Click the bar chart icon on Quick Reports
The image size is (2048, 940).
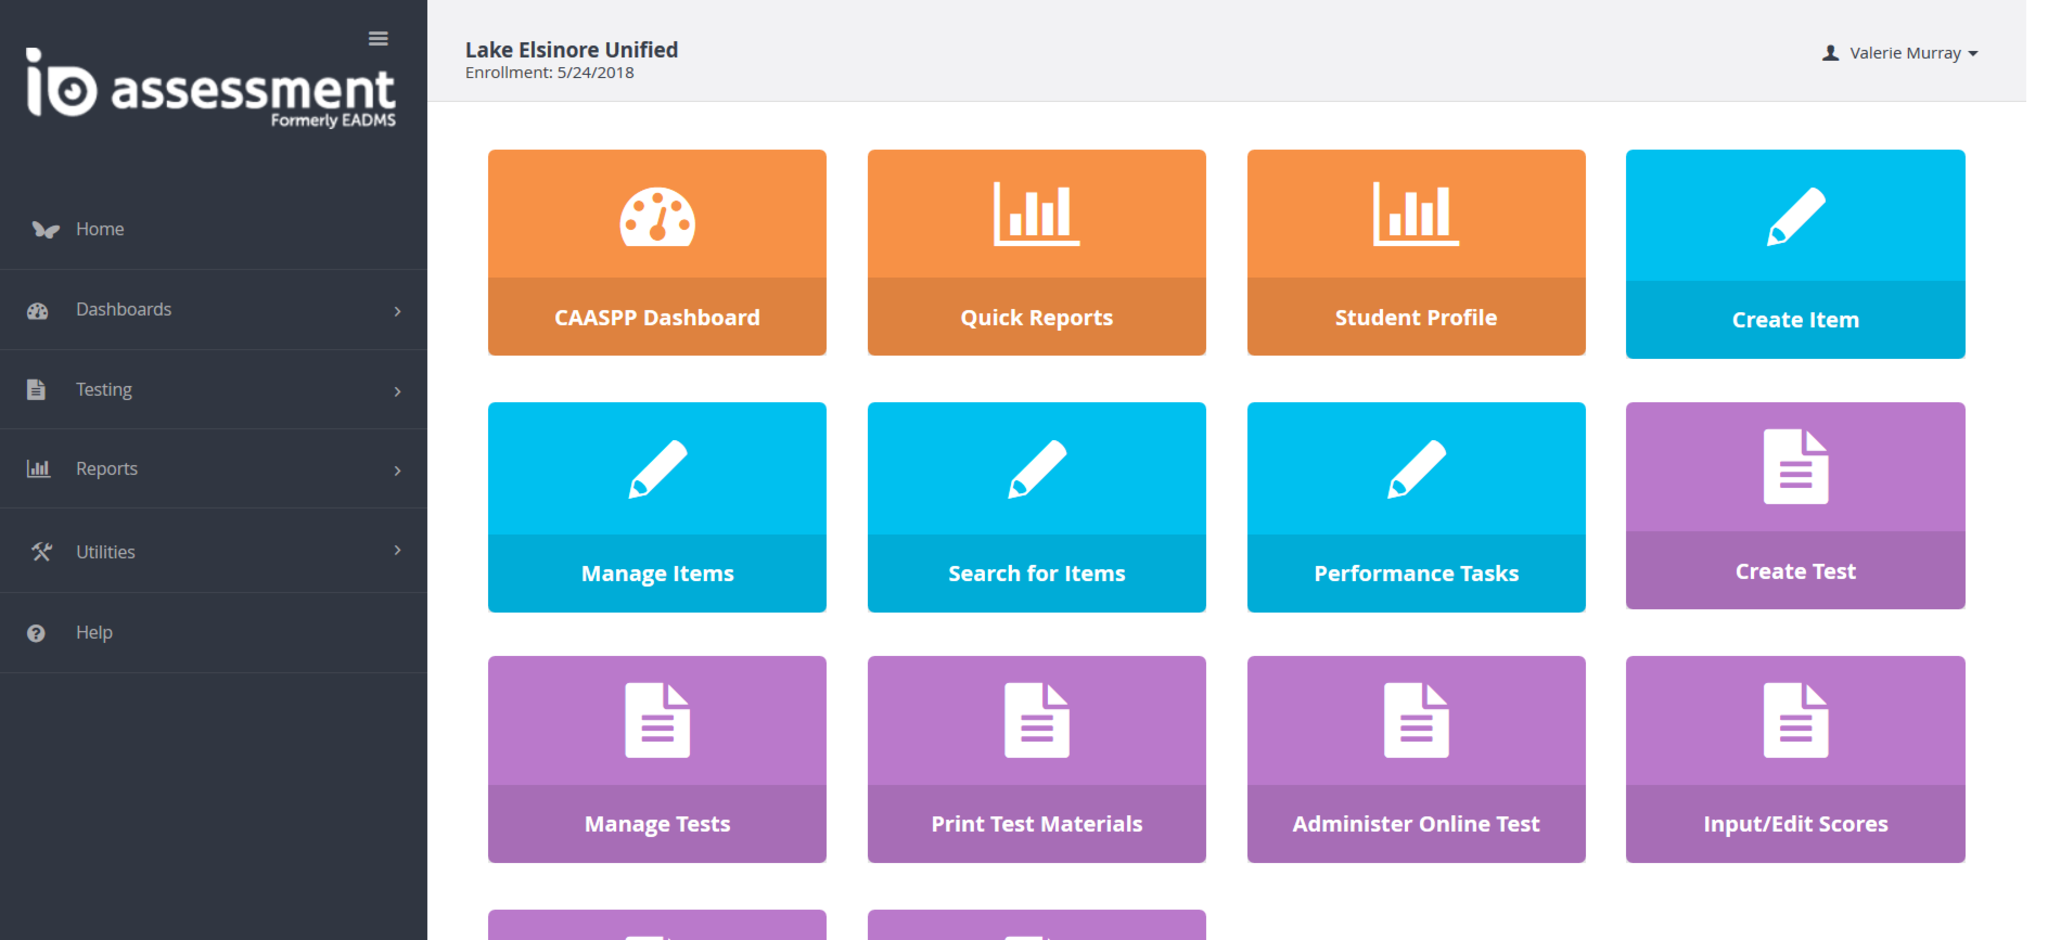click(1036, 214)
